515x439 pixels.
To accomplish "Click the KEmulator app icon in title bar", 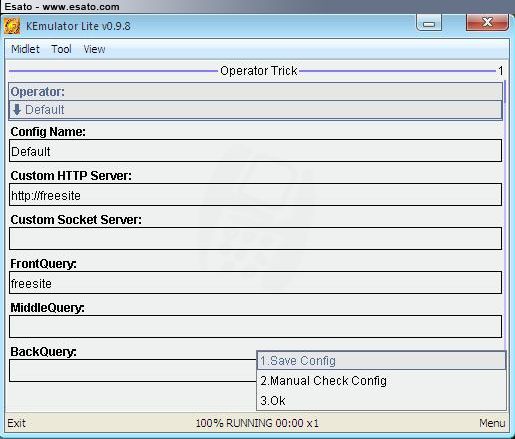I will [12, 26].
